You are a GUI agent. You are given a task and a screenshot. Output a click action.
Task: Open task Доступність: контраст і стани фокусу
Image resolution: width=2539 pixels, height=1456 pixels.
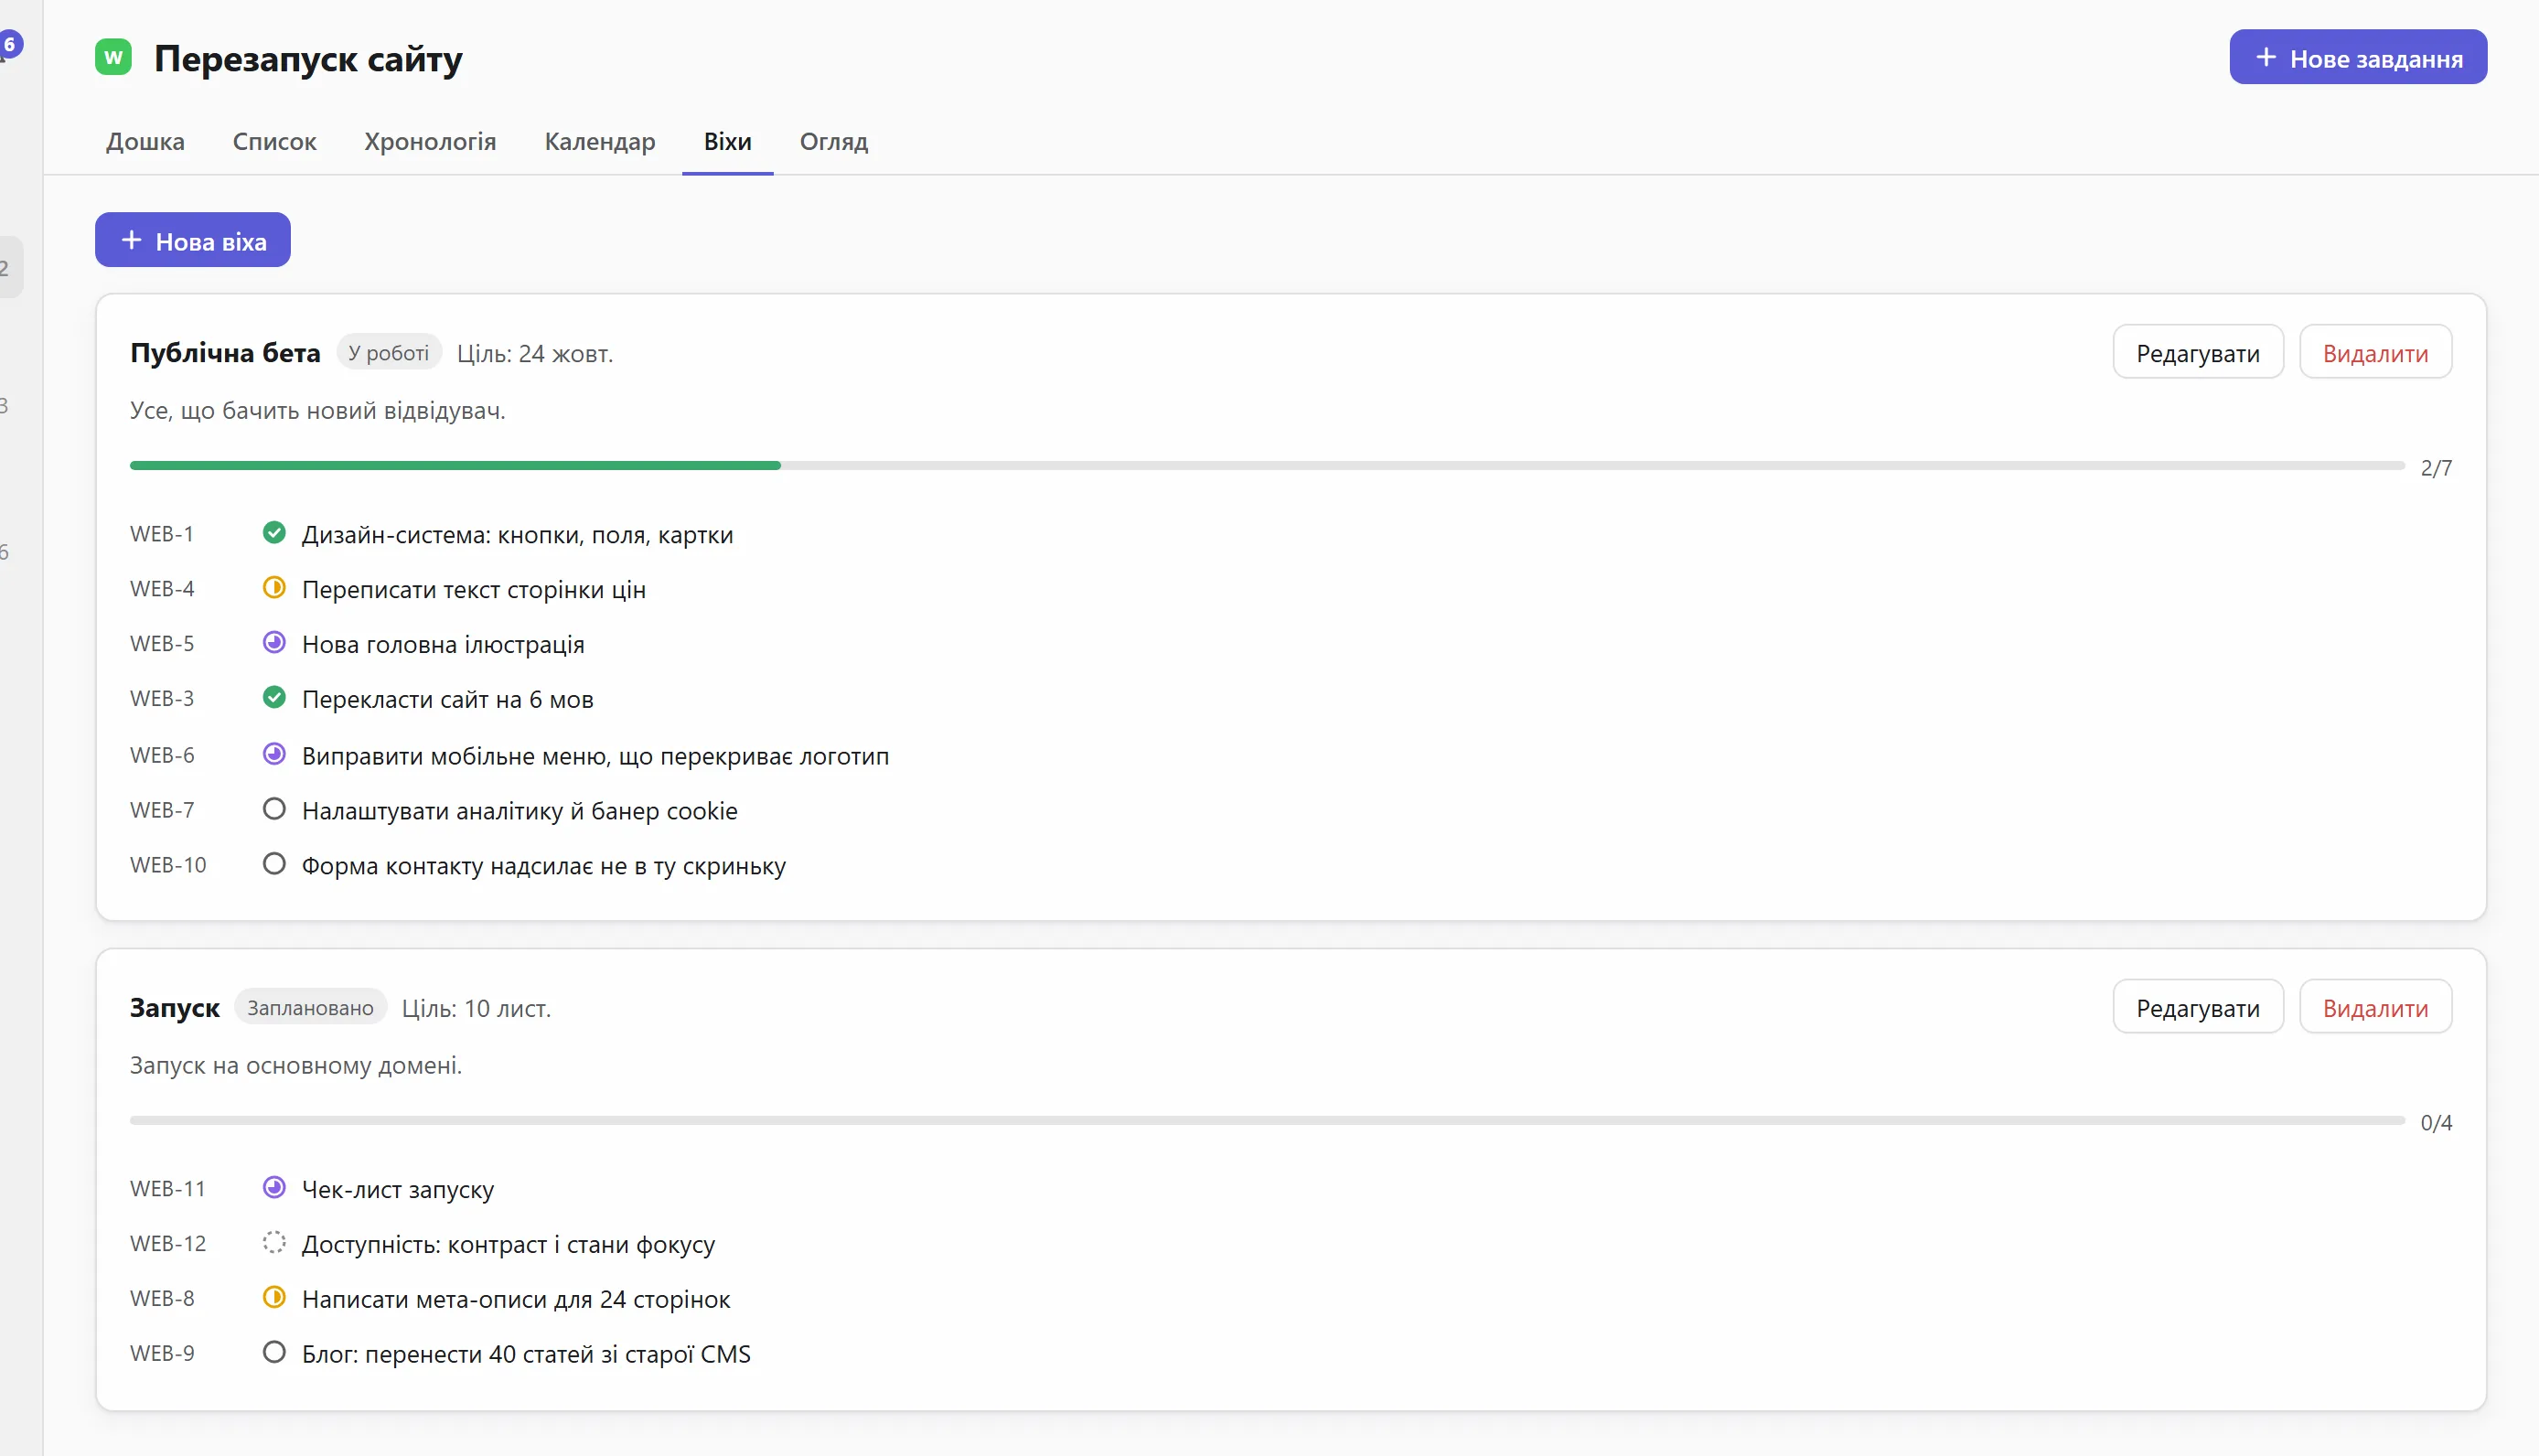coord(508,1245)
